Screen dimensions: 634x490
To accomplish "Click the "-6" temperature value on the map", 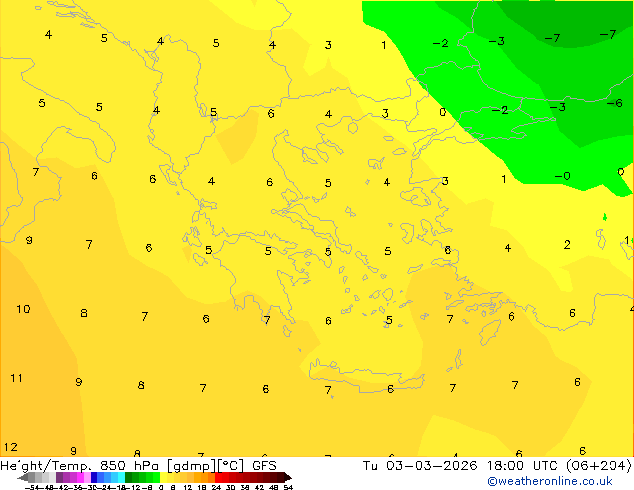I will pos(615,103).
